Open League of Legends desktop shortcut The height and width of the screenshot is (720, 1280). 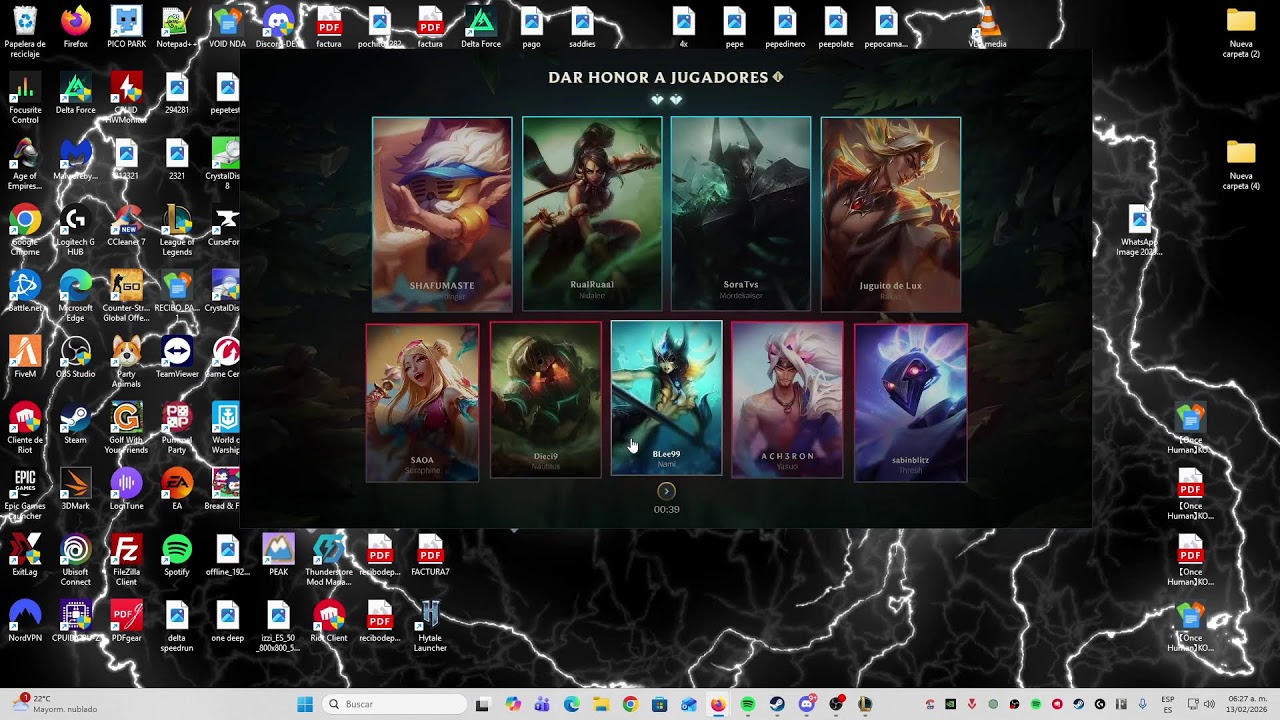[177, 230]
